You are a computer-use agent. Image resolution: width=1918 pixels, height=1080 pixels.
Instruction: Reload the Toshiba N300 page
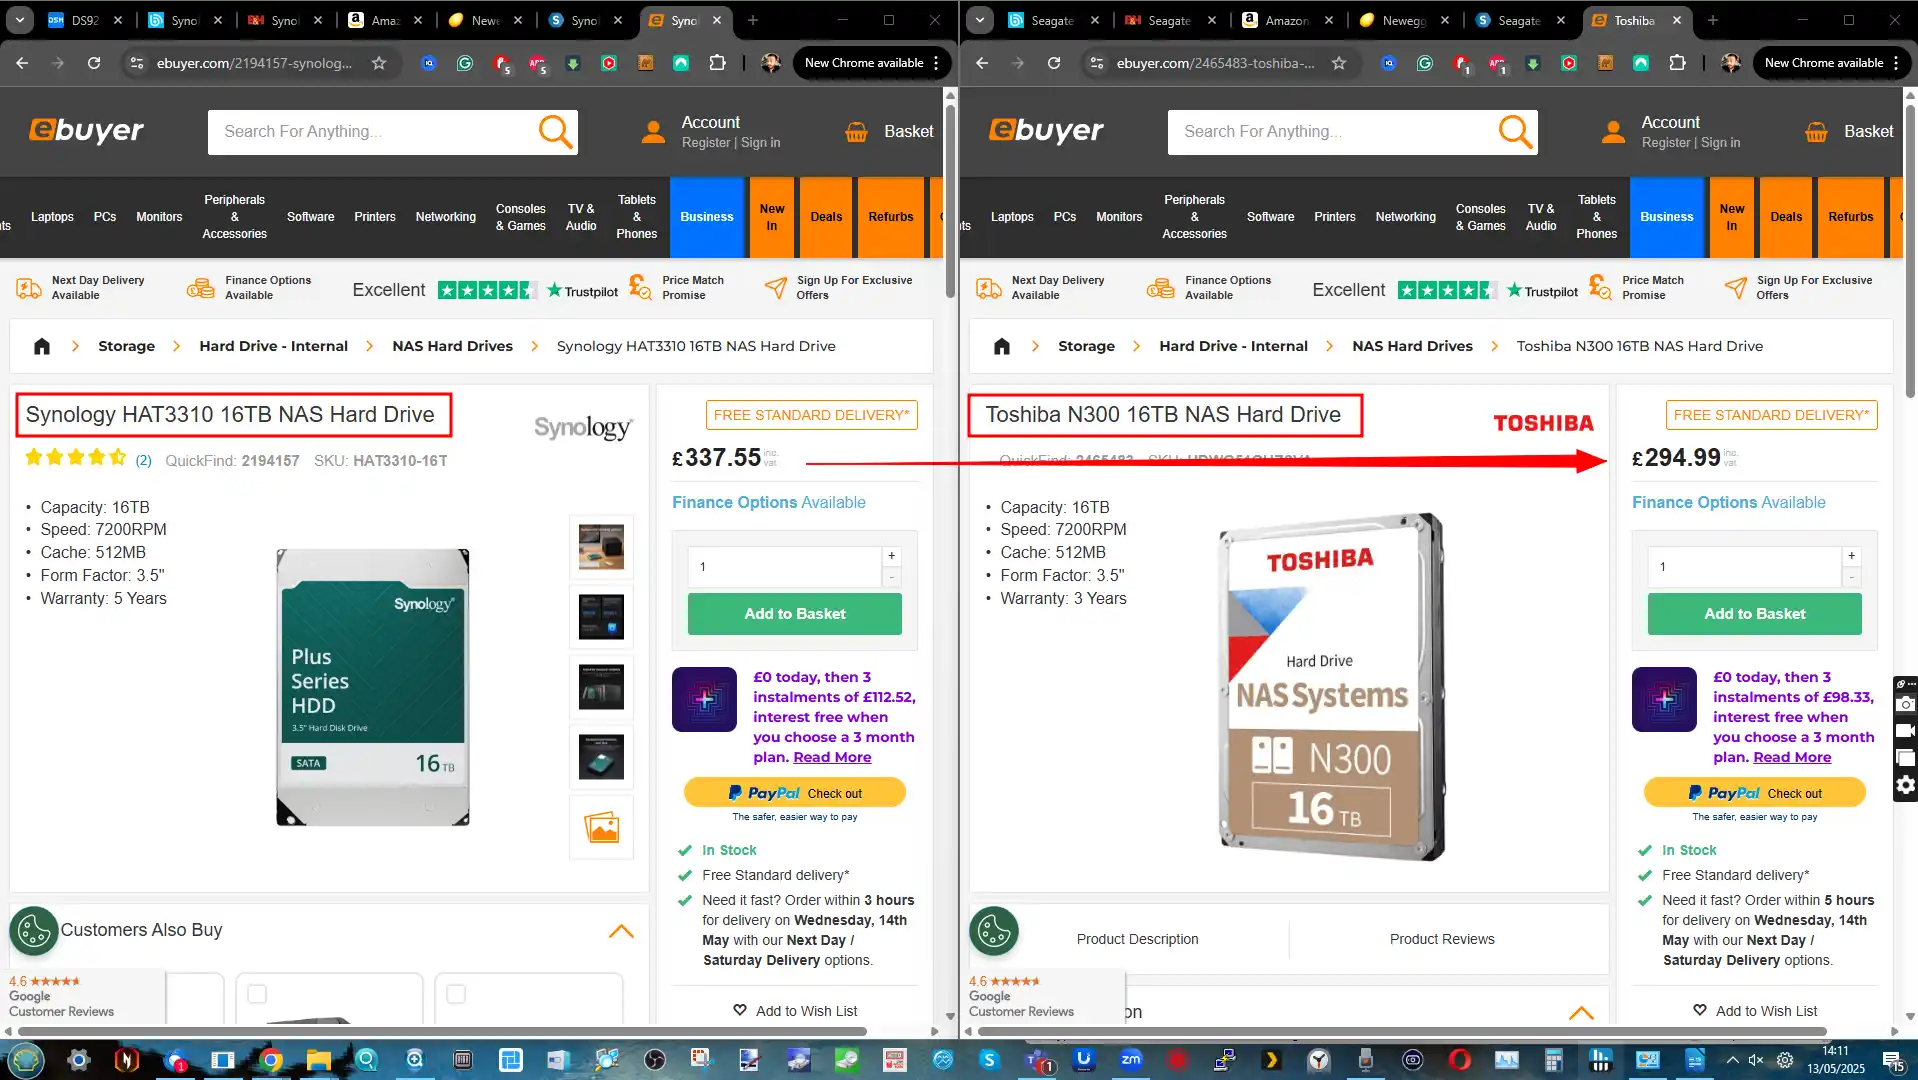tap(1054, 63)
